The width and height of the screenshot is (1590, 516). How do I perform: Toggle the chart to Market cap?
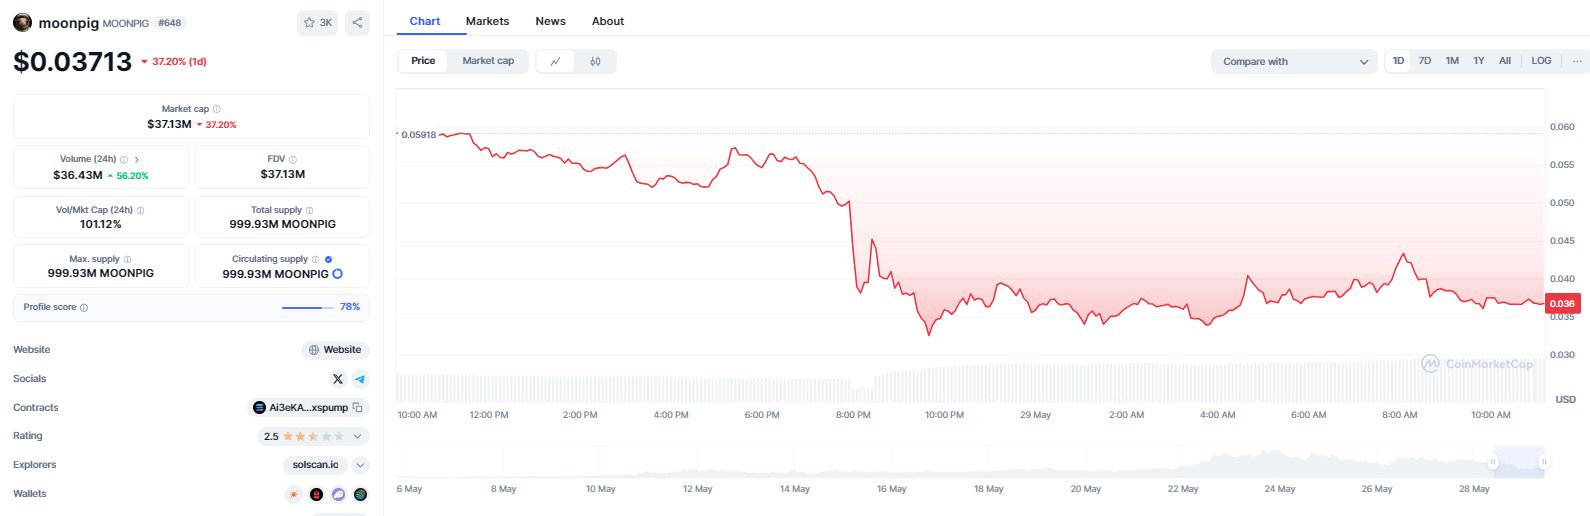[488, 61]
